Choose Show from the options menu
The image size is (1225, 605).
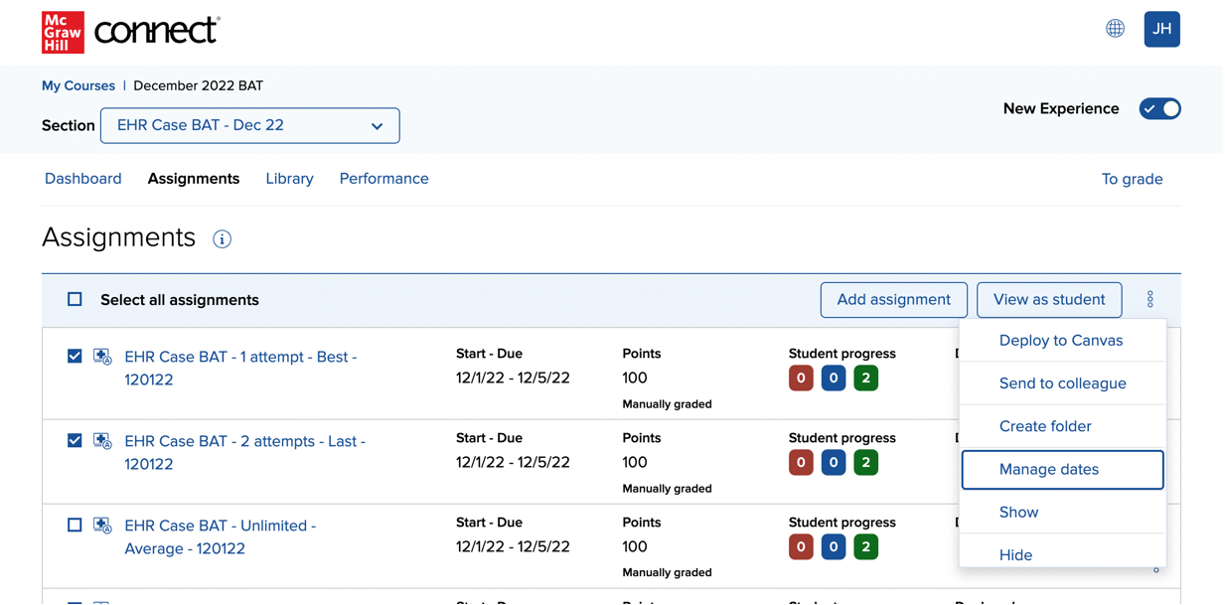point(1062,512)
